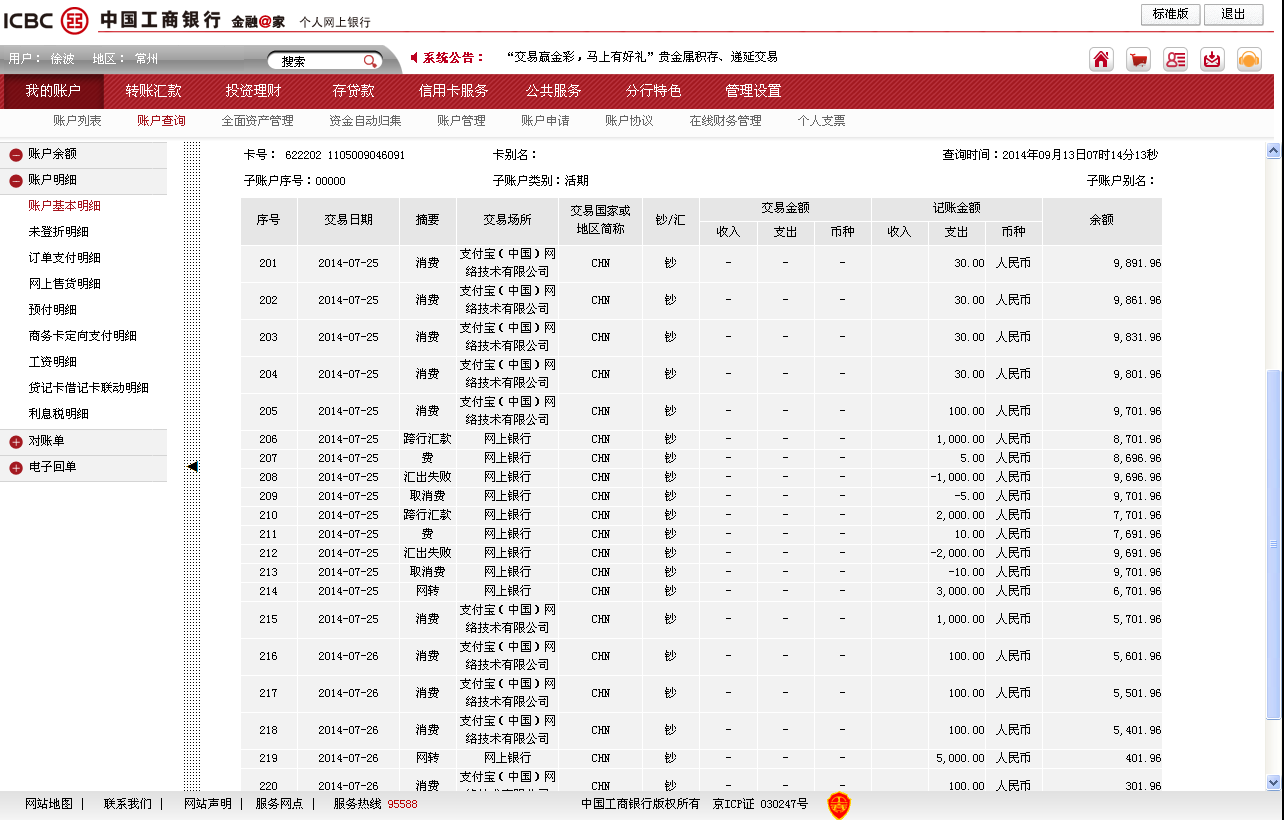The image size is (1284, 820).
Task: Click the ICBC logo
Action: click(x=45, y=20)
